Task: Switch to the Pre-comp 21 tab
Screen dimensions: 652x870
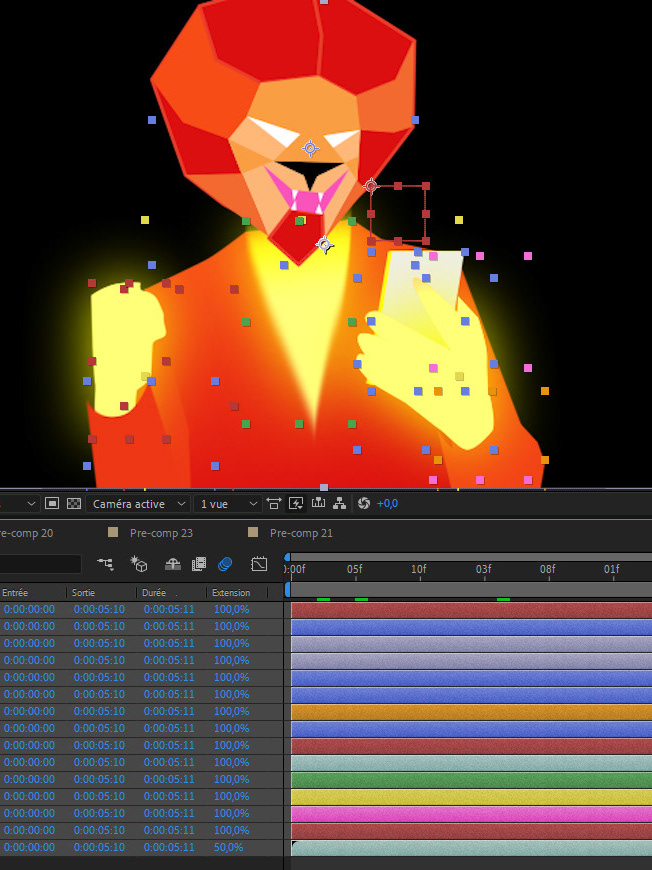Action: click(301, 533)
